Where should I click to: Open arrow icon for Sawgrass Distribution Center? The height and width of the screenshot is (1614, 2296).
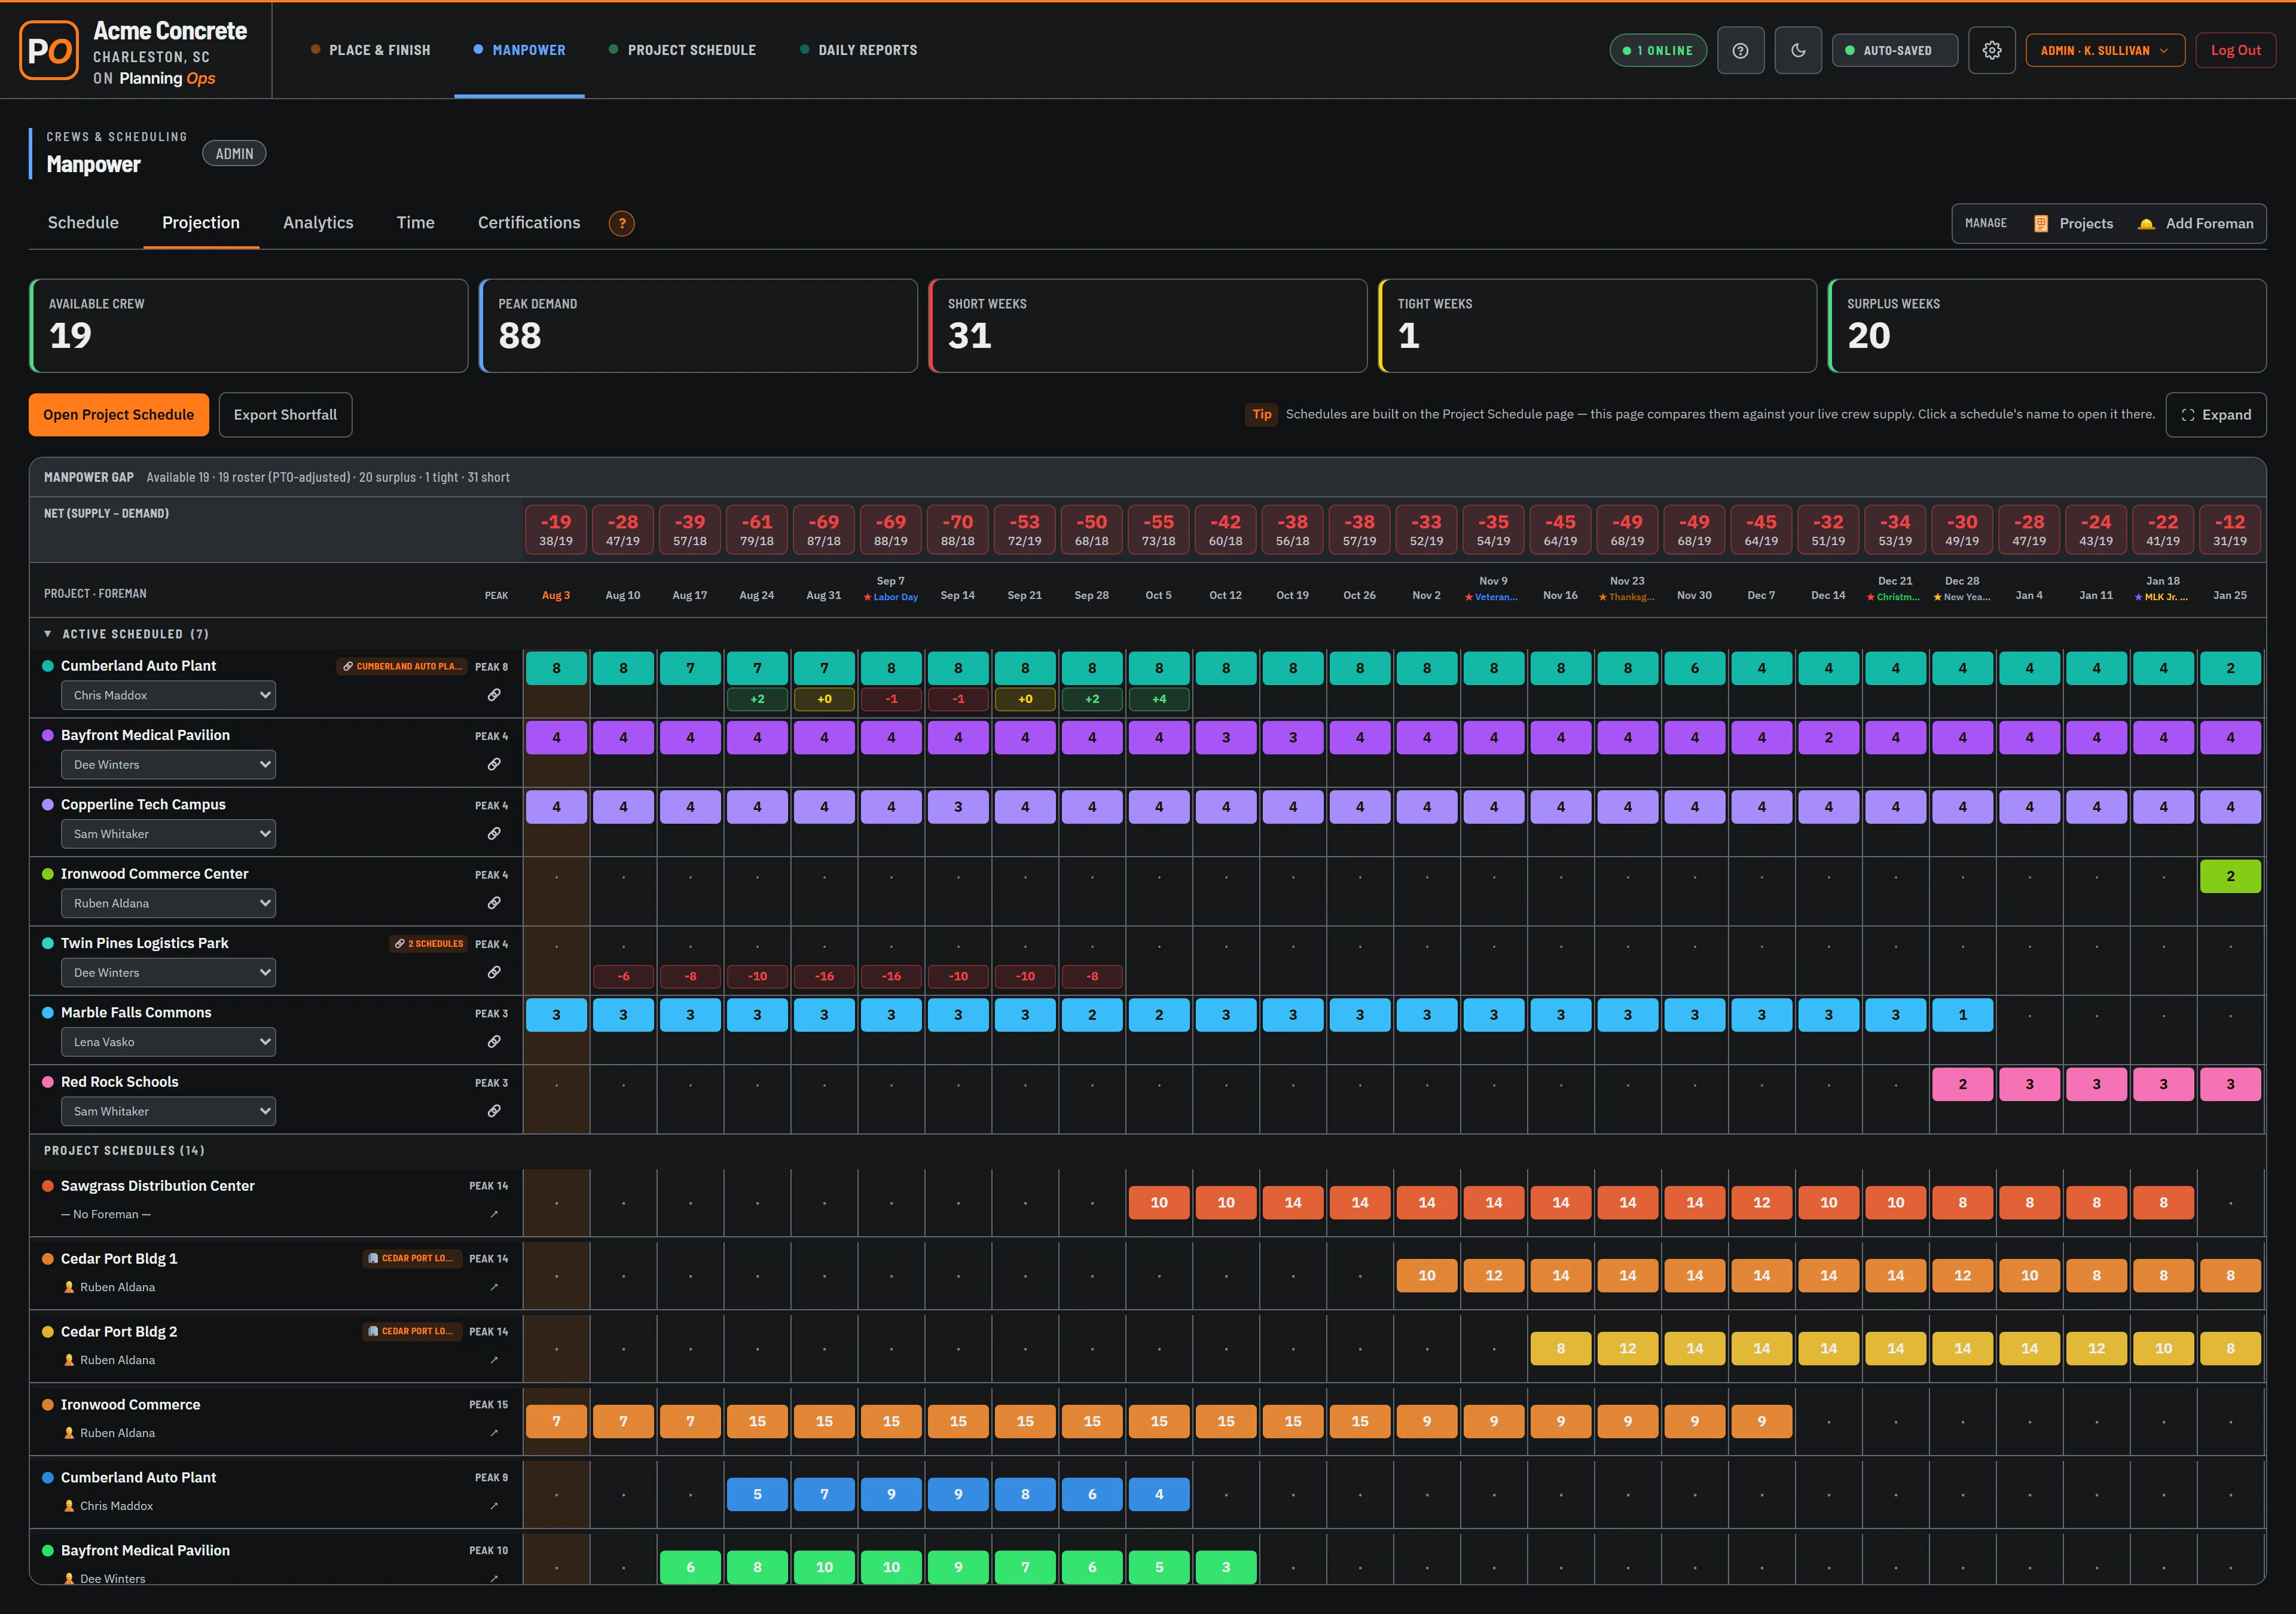tap(494, 1214)
